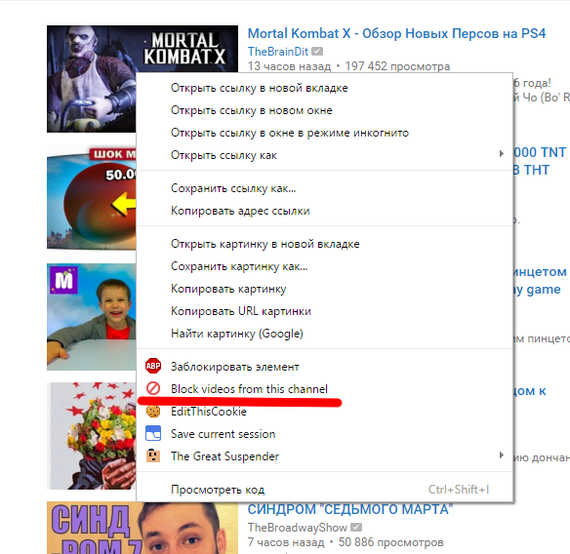Open the smiling boy video thumbnail
570x554 pixels.
(92, 317)
